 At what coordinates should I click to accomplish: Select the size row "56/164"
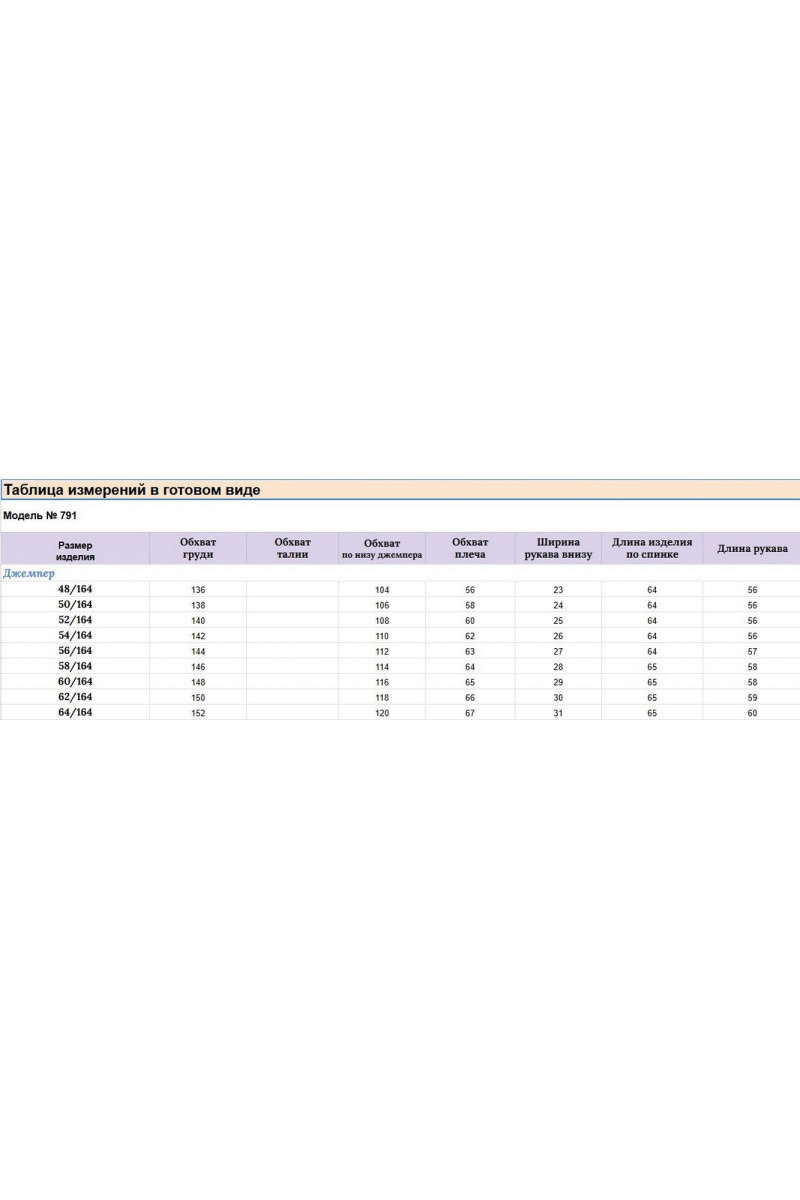tap(400, 651)
